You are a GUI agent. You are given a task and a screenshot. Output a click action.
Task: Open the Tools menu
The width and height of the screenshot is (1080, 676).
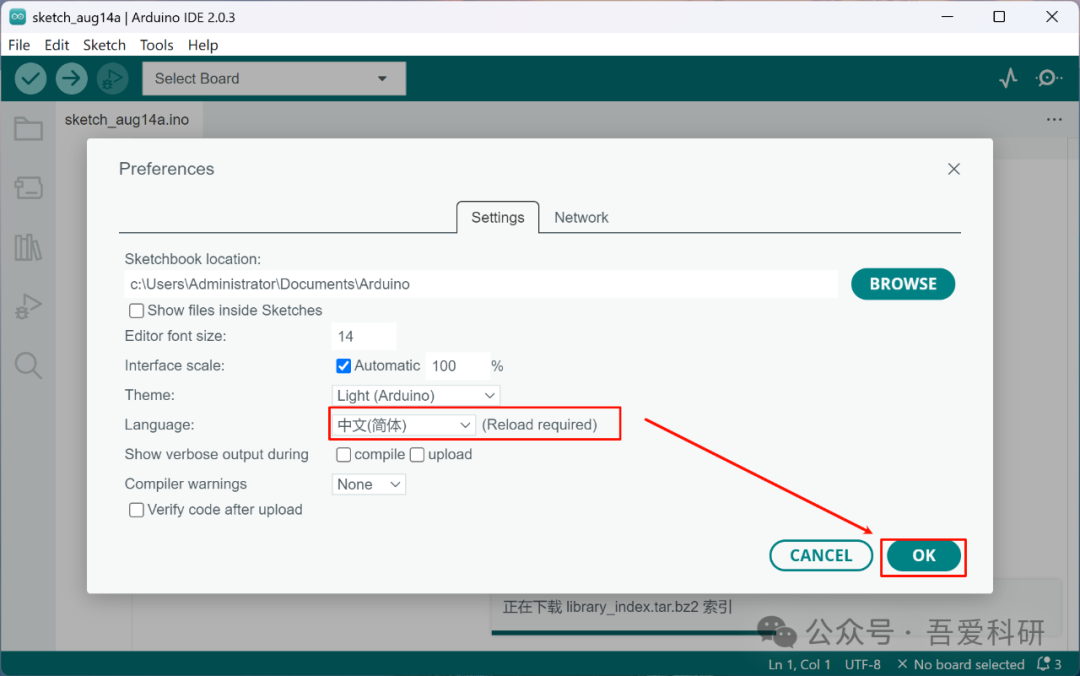(156, 45)
